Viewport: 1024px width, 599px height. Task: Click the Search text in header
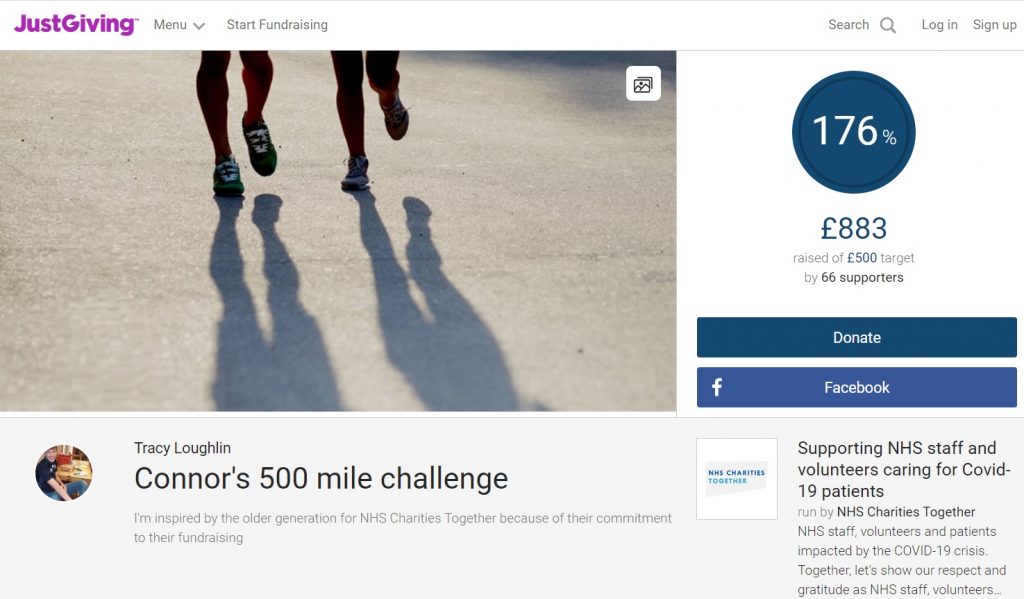coord(848,25)
